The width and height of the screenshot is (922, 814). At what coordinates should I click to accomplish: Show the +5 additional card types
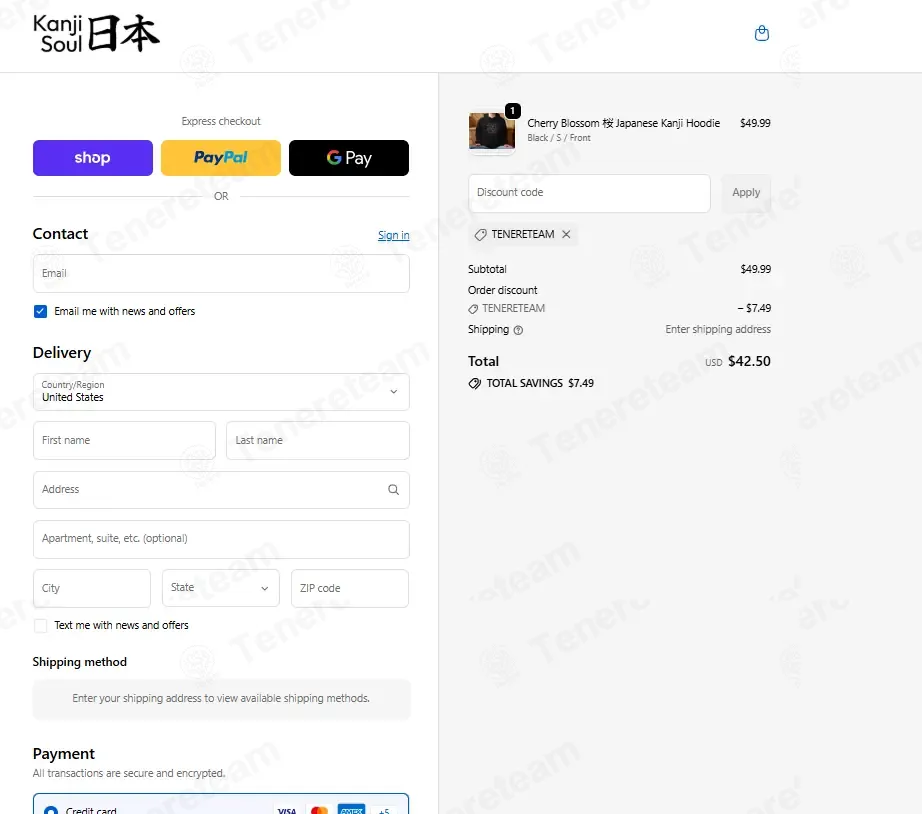[383, 810]
